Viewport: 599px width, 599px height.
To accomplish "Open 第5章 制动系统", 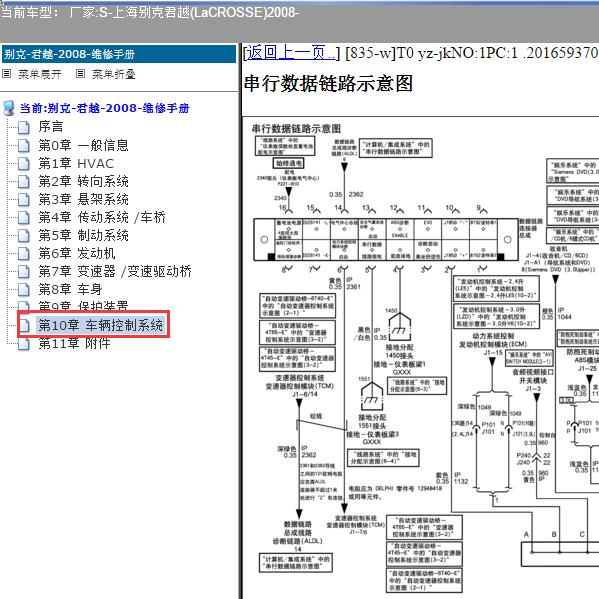I will [x=83, y=235].
